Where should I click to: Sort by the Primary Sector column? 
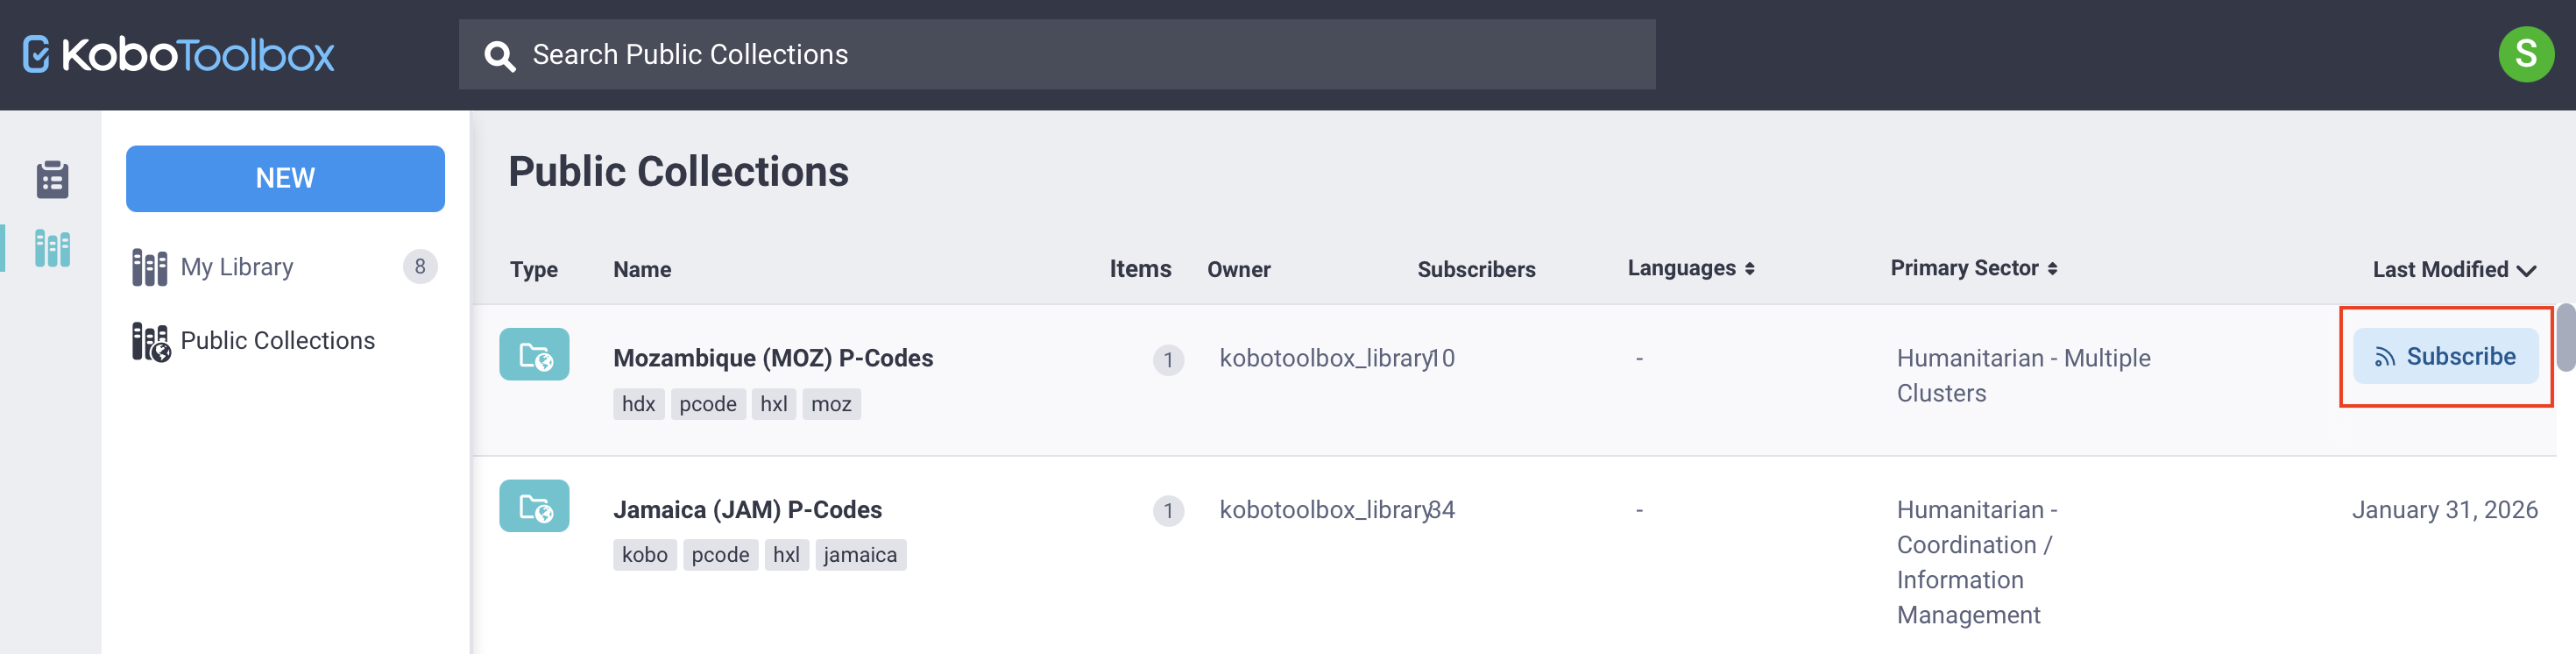(x=1972, y=268)
